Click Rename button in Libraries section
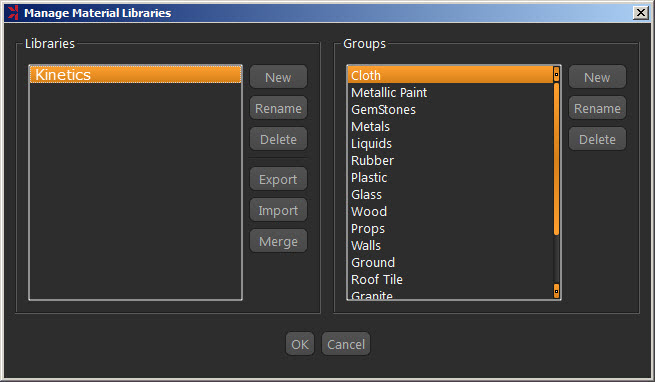 click(278, 108)
